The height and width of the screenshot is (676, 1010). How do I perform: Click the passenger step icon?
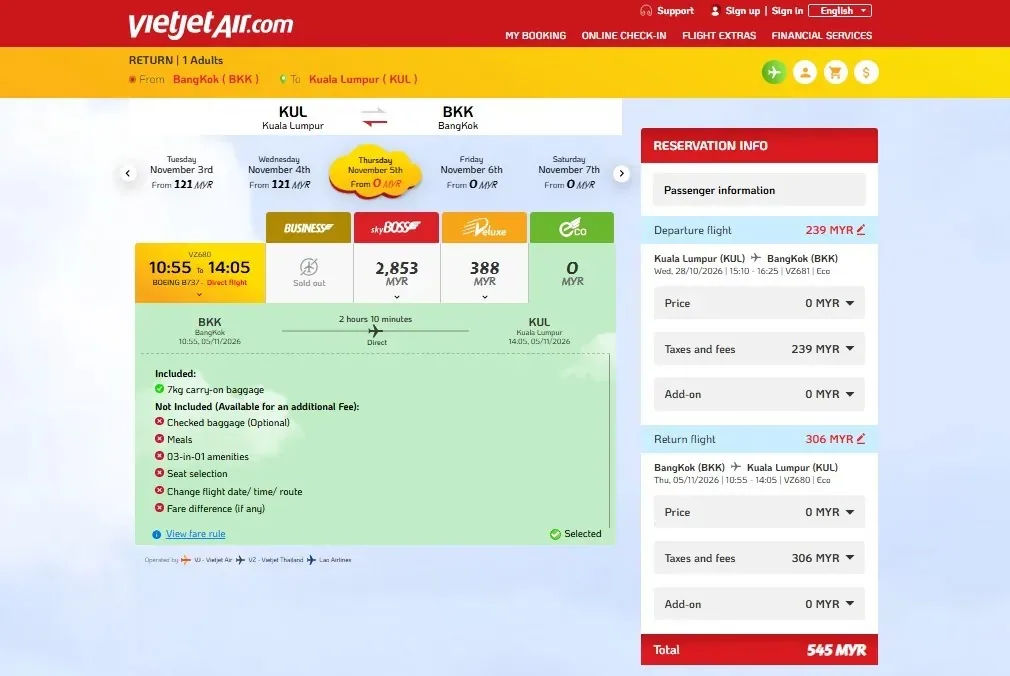click(x=805, y=72)
